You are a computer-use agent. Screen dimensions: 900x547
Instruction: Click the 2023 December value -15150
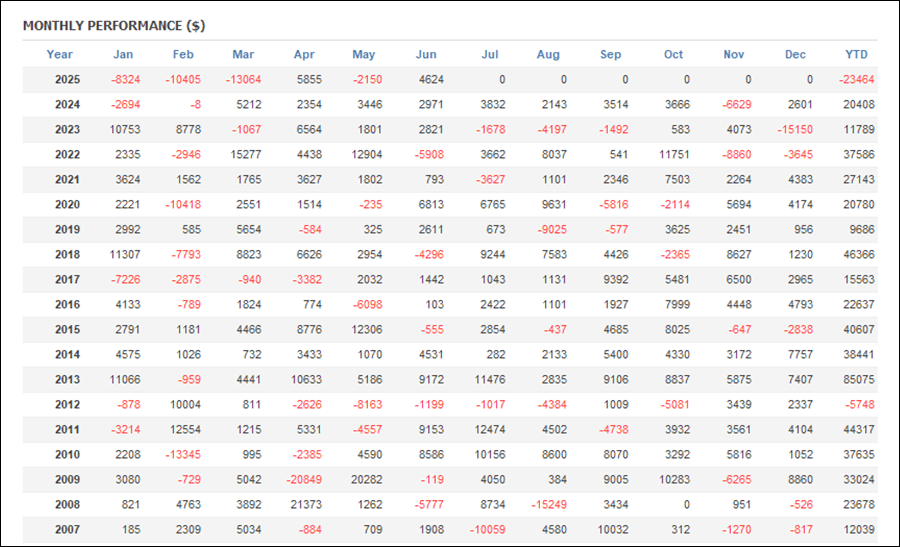[x=795, y=130]
